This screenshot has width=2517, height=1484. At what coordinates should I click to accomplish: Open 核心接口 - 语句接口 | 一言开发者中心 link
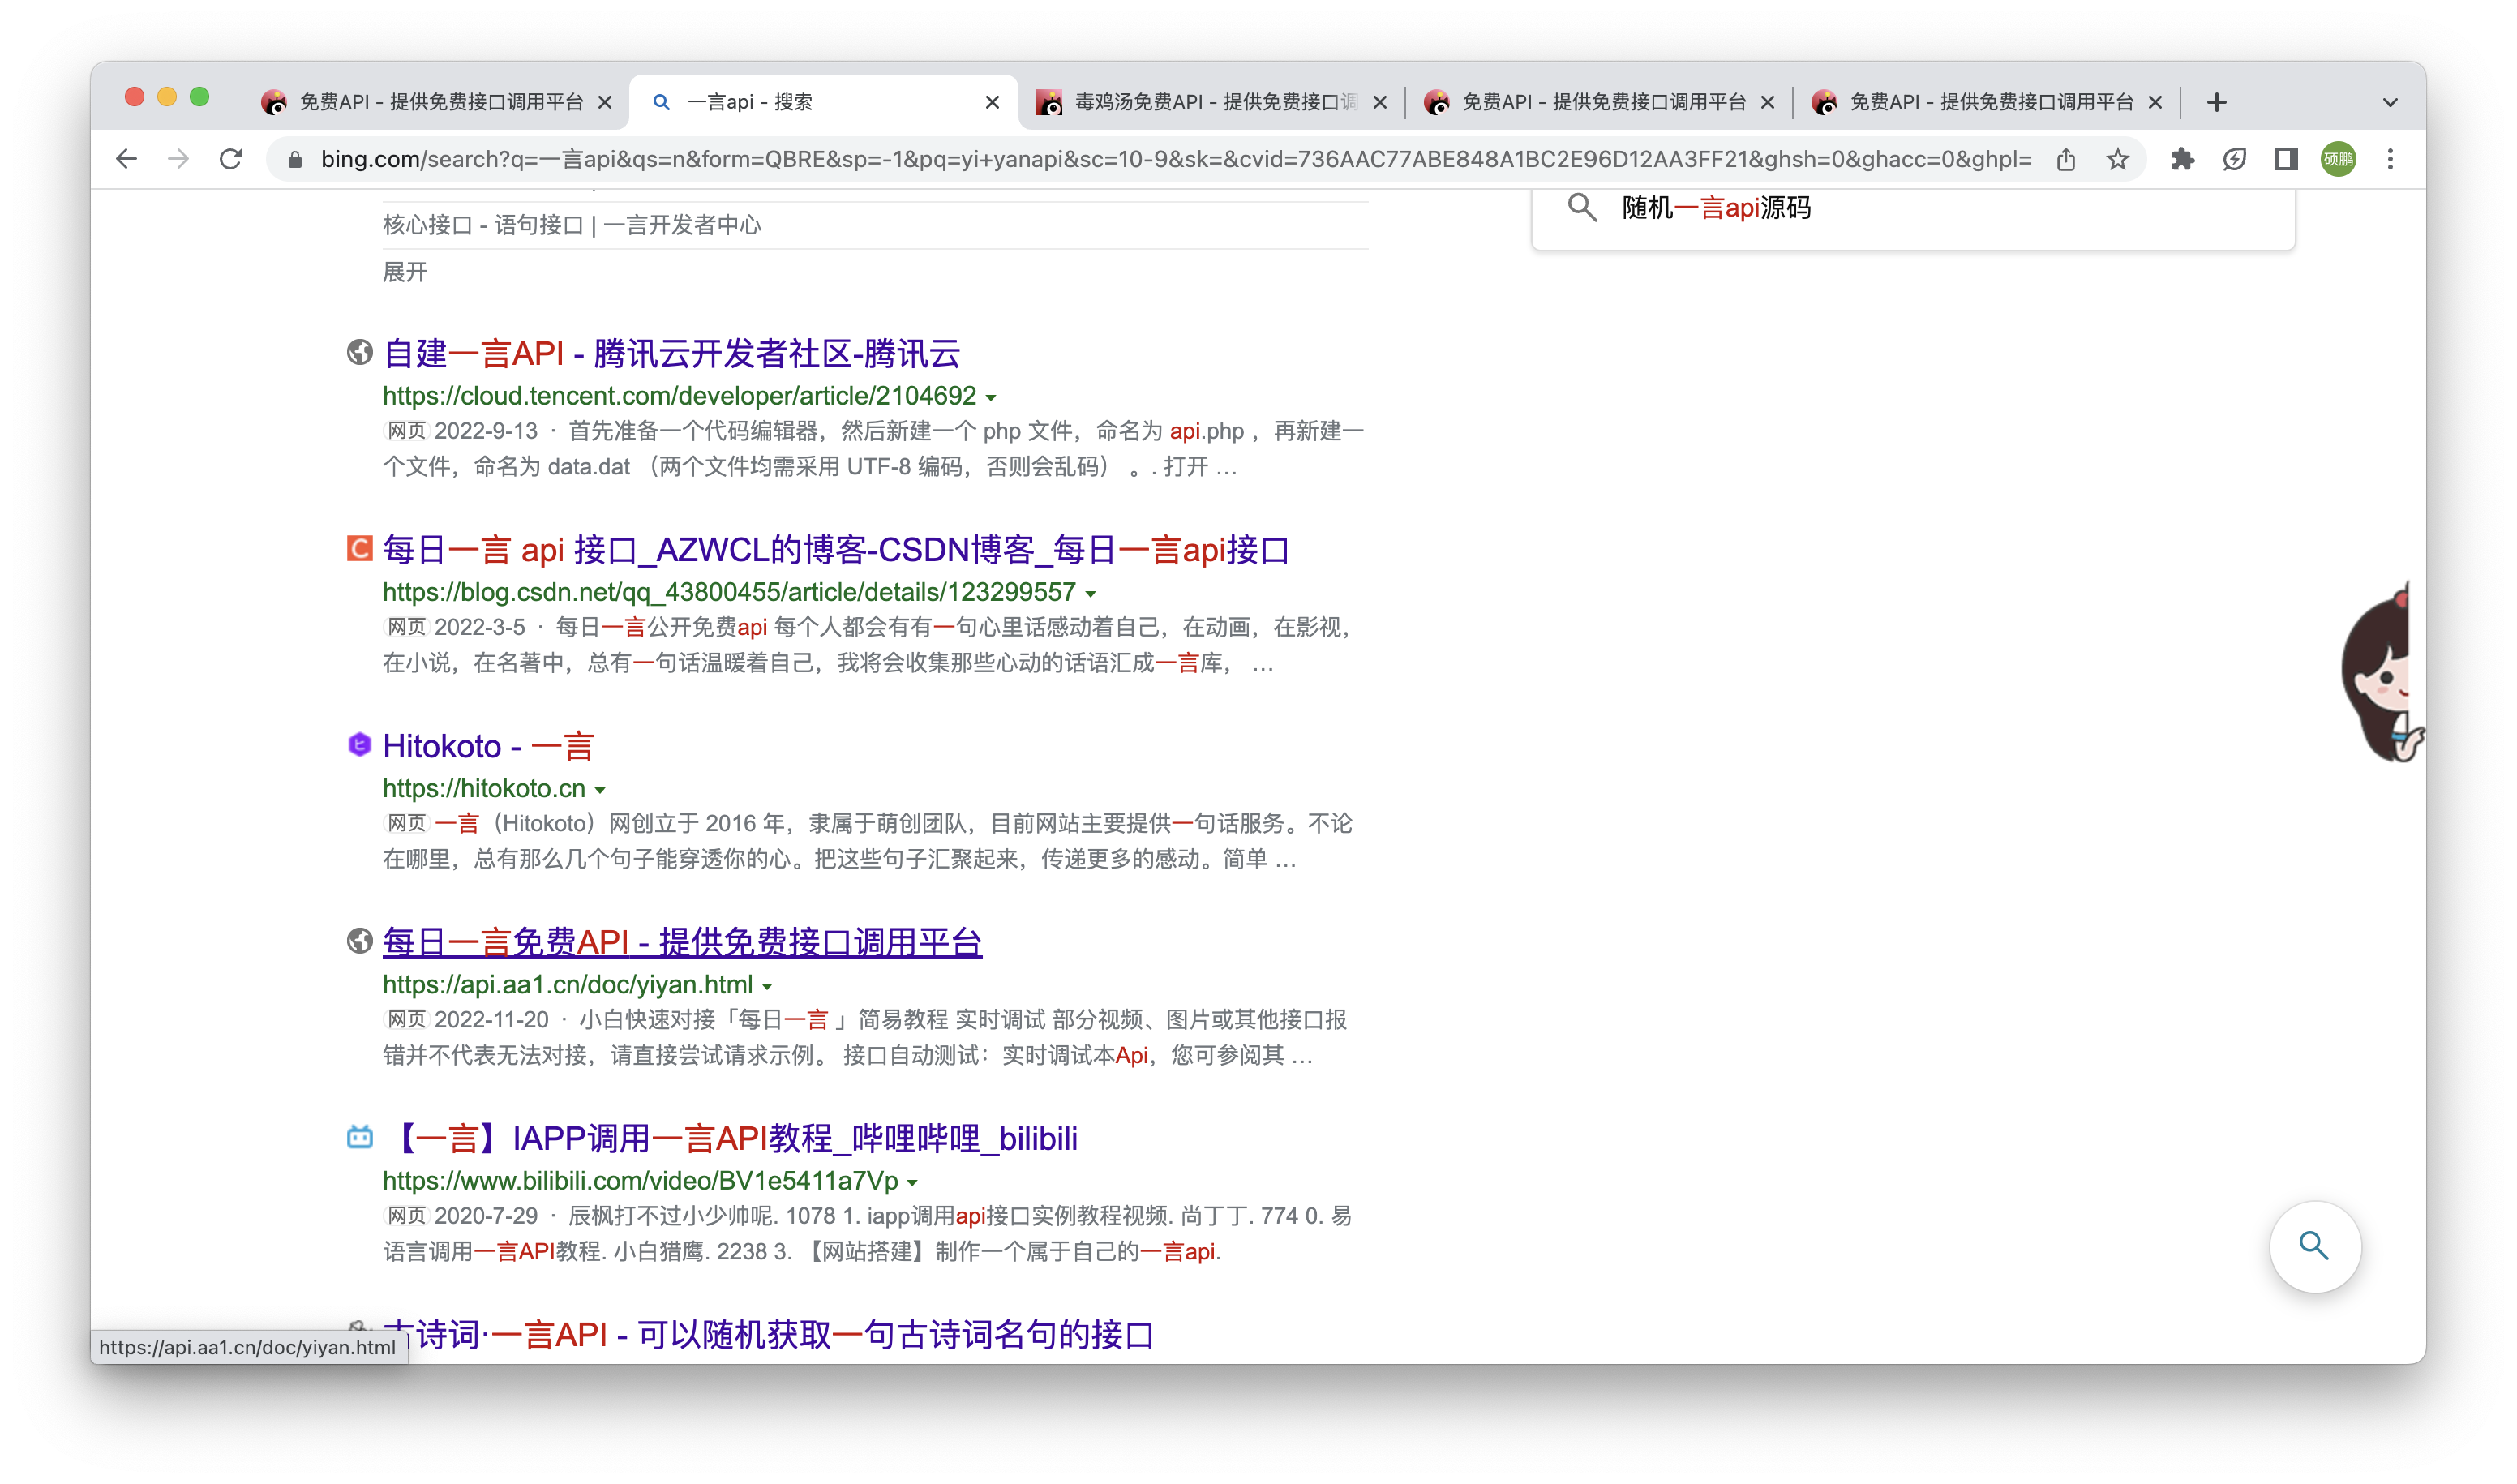click(x=572, y=225)
